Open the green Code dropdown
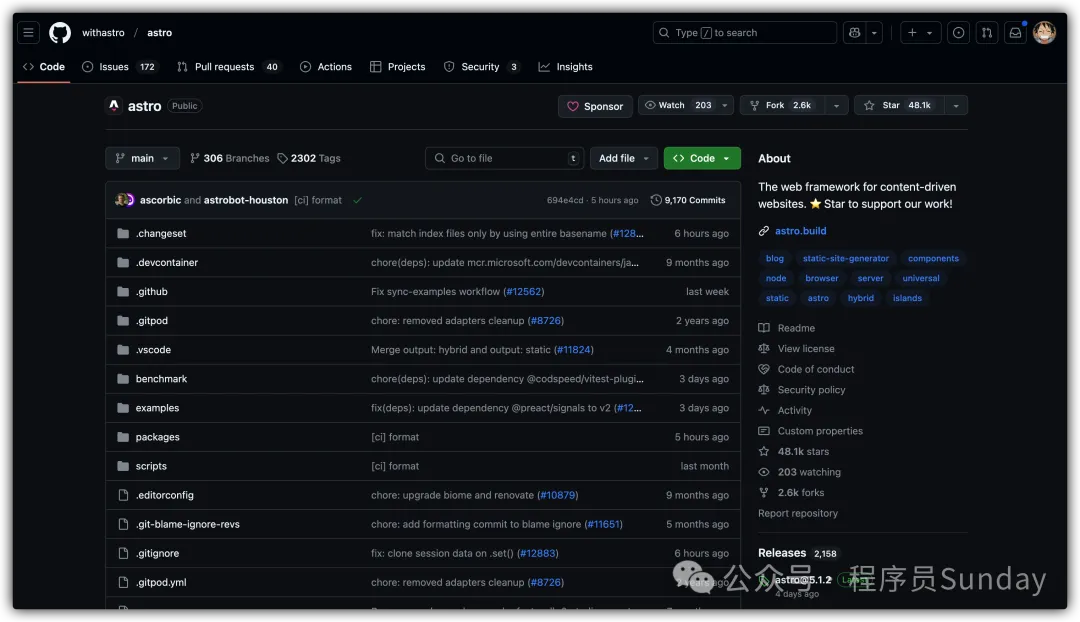 pos(702,158)
